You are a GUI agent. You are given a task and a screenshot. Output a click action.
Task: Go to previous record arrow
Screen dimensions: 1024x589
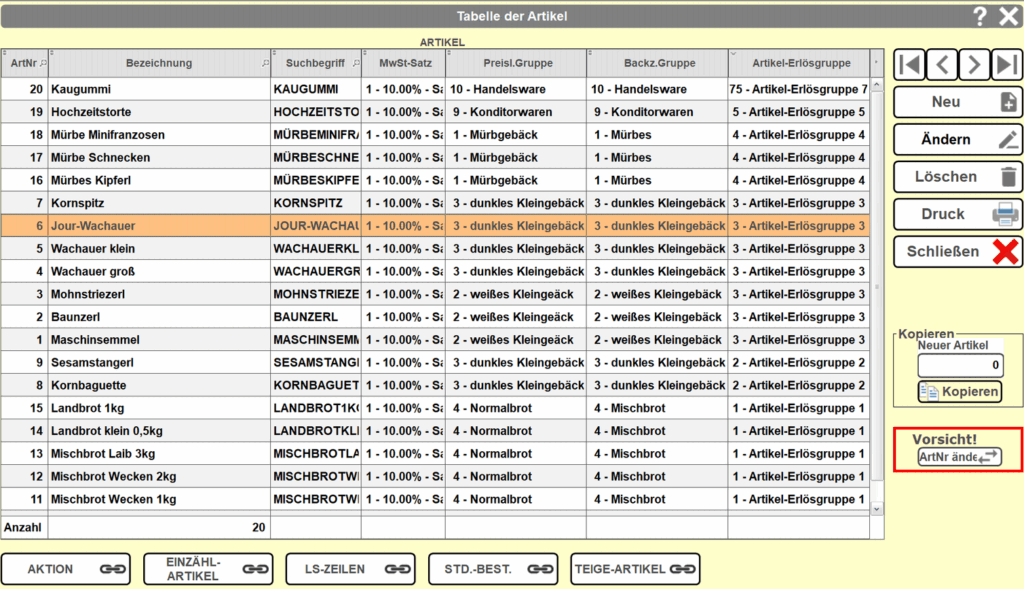(x=942, y=65)
